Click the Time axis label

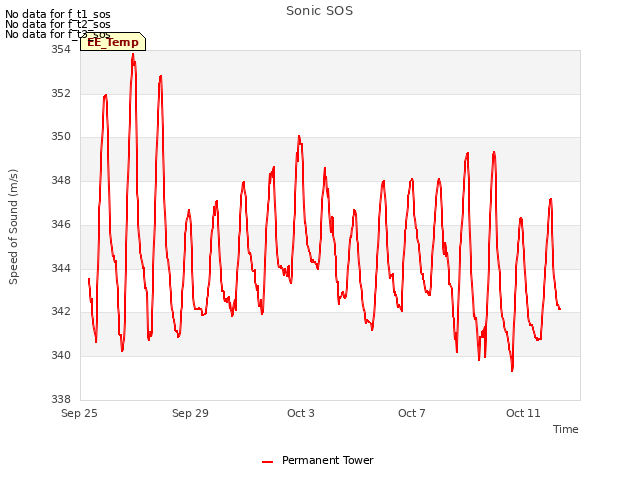pyautogui.click(x=565, y=429)
